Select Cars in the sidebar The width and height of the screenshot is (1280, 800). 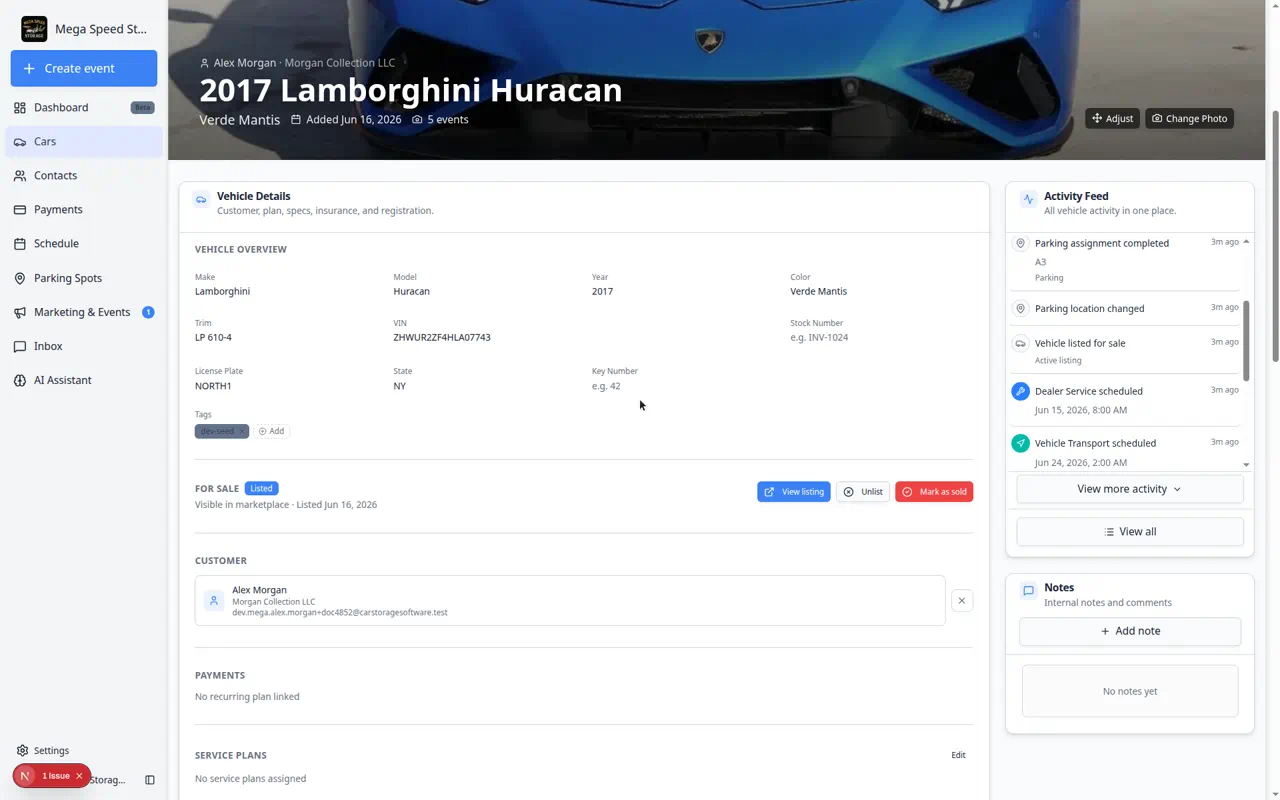coord(84,141)
